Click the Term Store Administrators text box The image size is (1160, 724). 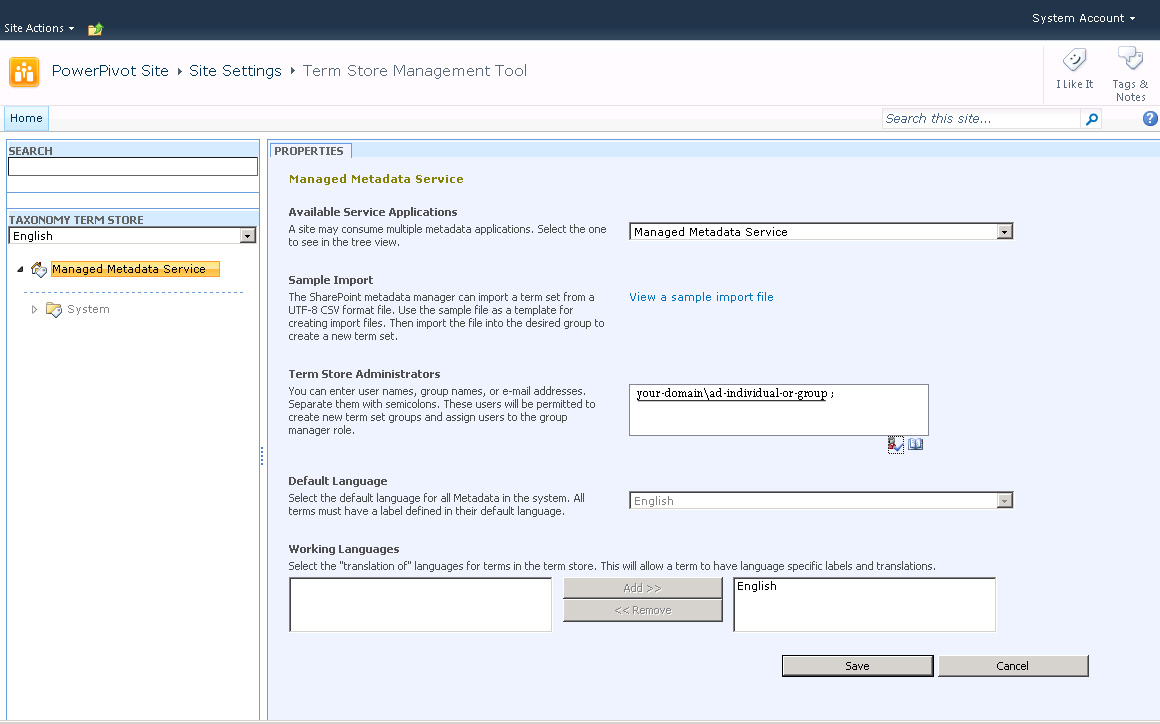(x=778, y=410)
